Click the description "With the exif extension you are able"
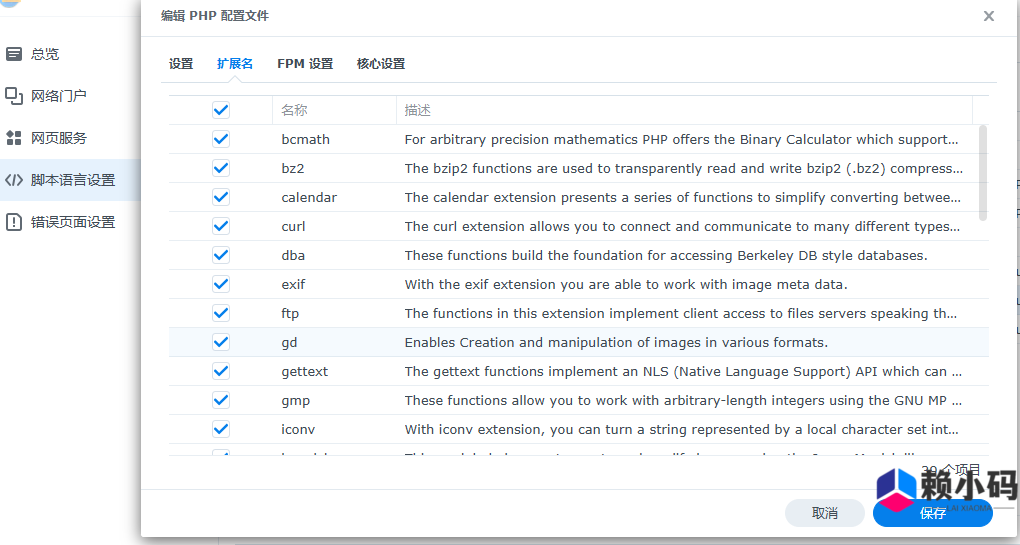1020x545 pixels. (x=626, y=284)
